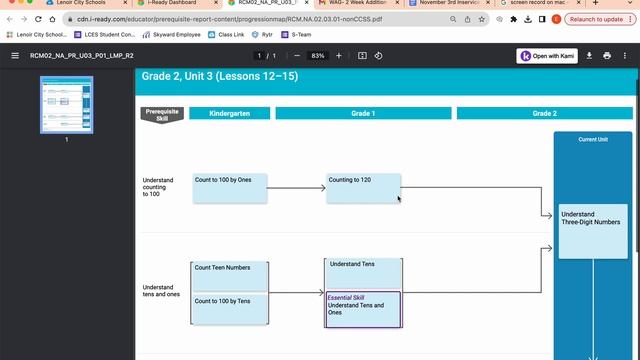Screen dimensions: 640x360
Task: Click the 83% zoom level field
Action: click(x=318, y=56)
